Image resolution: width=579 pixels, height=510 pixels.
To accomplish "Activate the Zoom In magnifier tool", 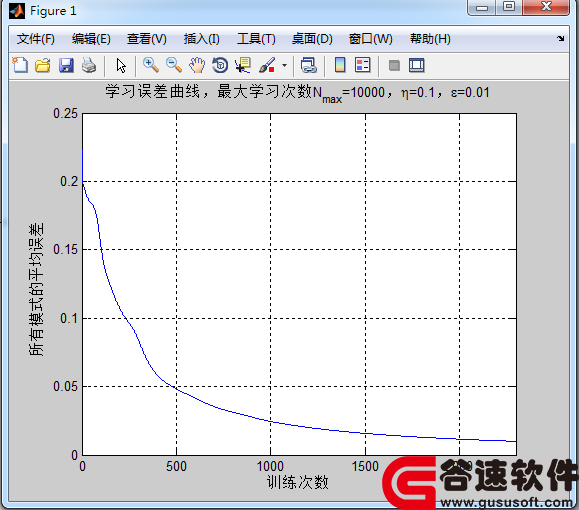I will (151, 65).
